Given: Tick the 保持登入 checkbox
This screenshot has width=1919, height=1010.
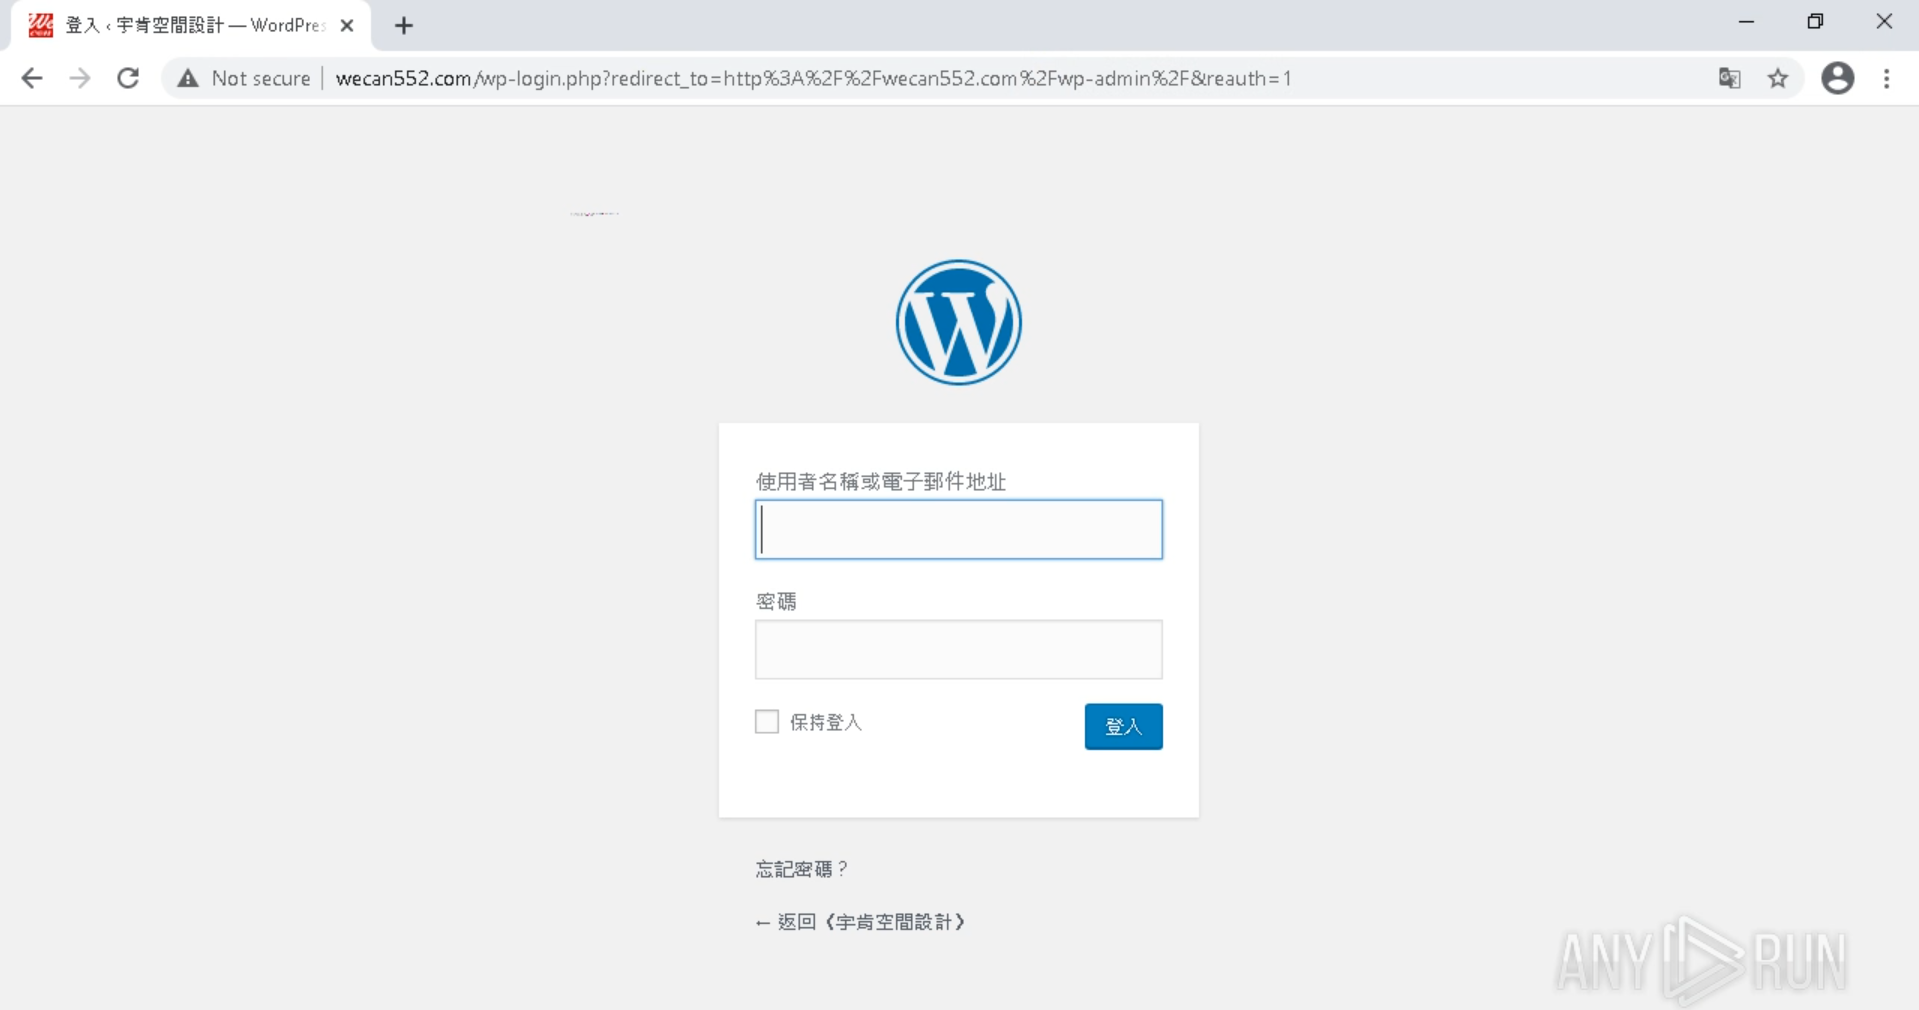Looking at the screenshot, I should point(767,722).
